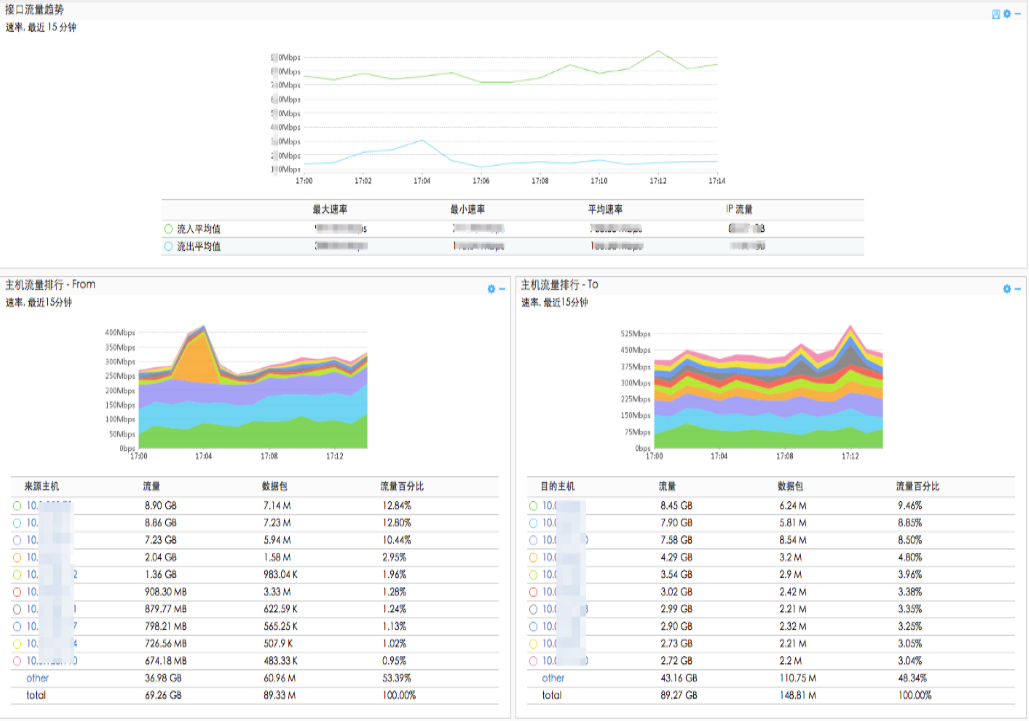The height and width of the screenshot is (721, 1029).
Task: Open the 'other' link in From table
Action: 37,678
